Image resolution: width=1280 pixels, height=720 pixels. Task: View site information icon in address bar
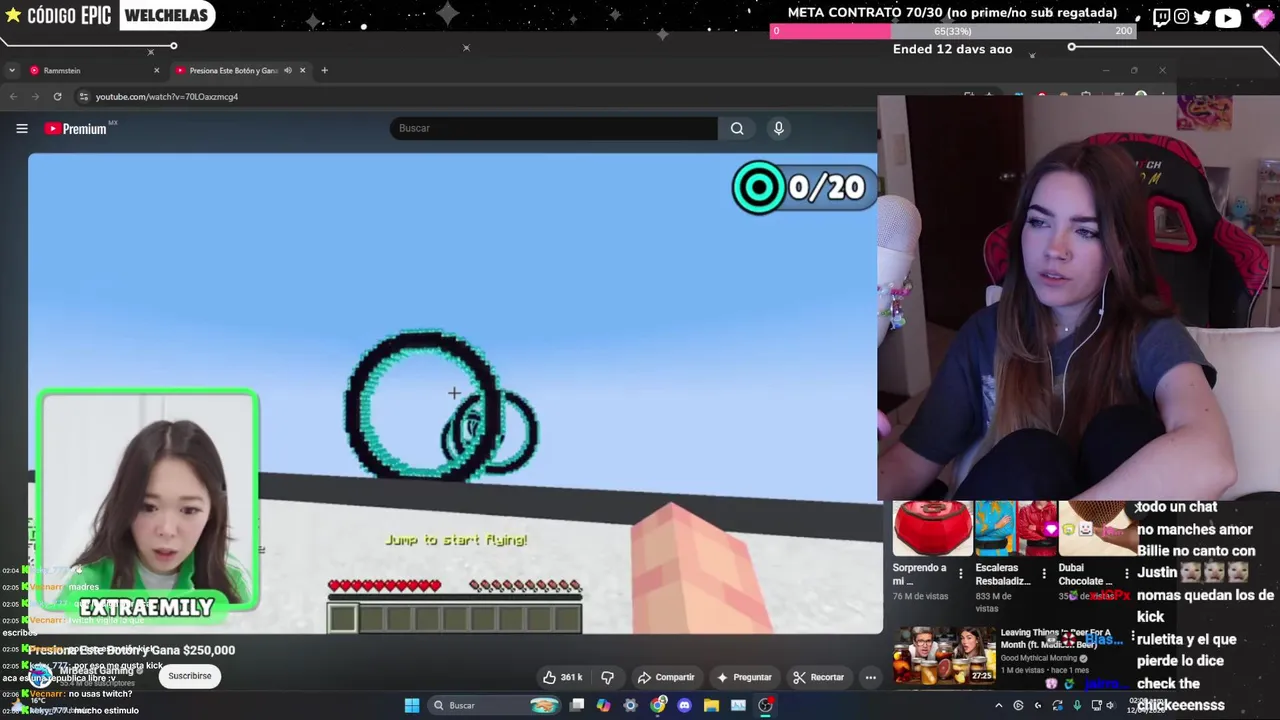tap(84, 97)
